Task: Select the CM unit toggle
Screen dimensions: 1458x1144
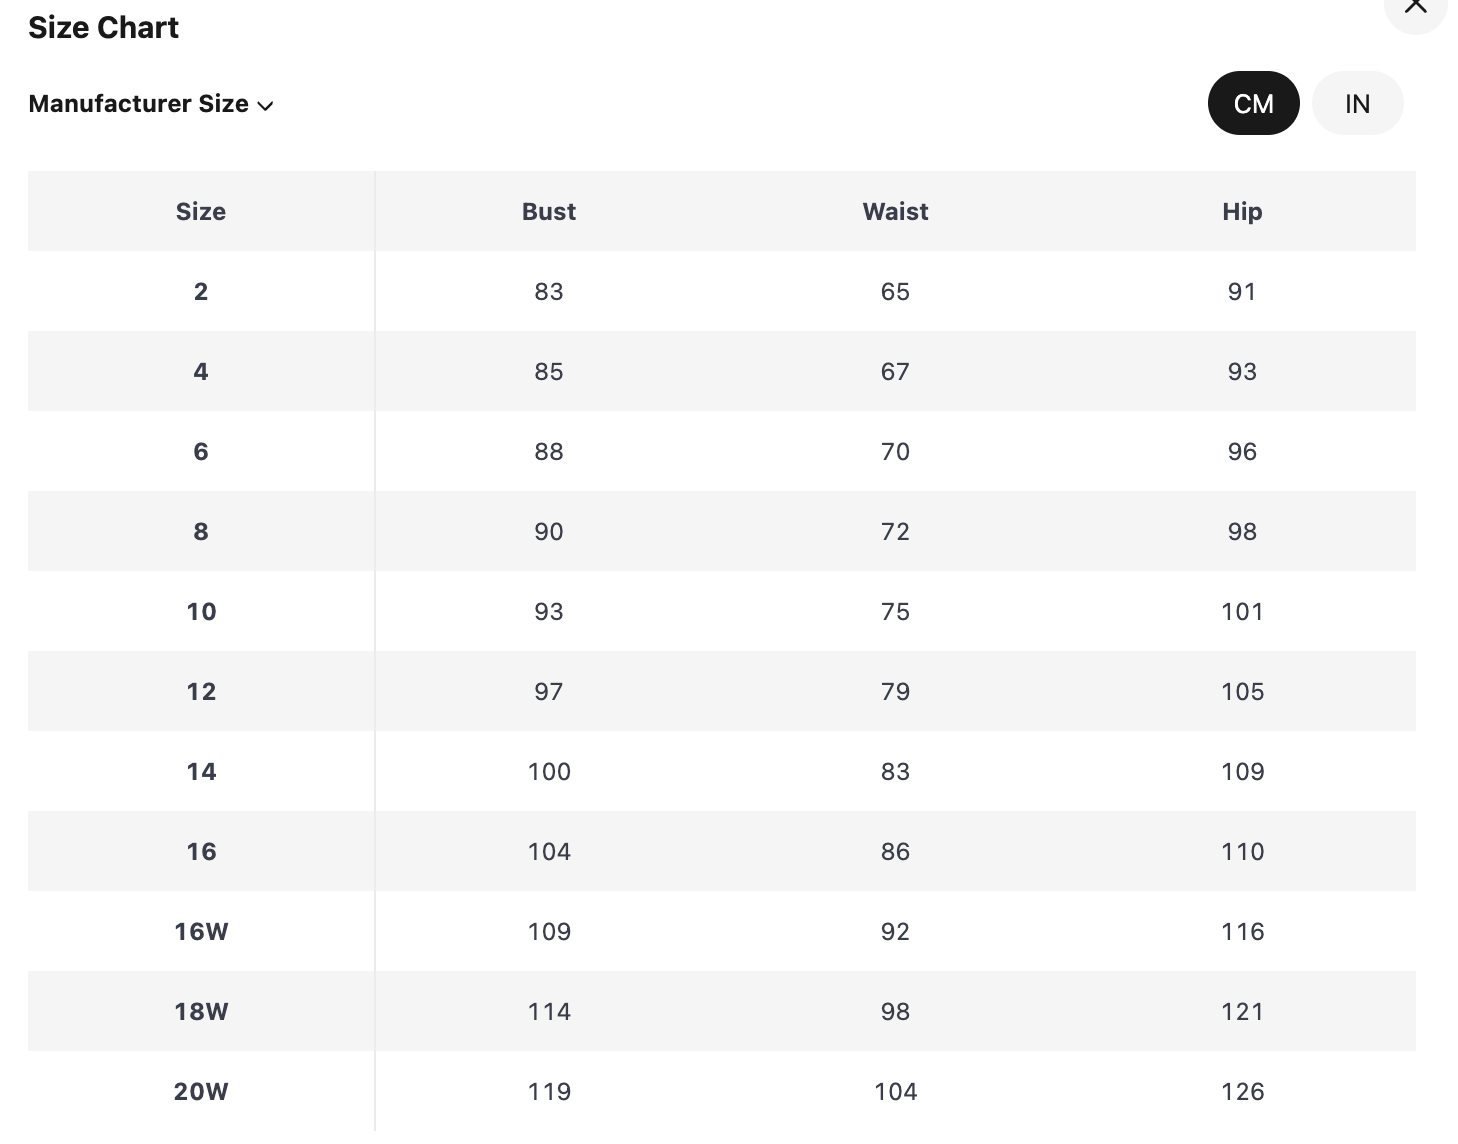Action: (x=1253, y=103)
